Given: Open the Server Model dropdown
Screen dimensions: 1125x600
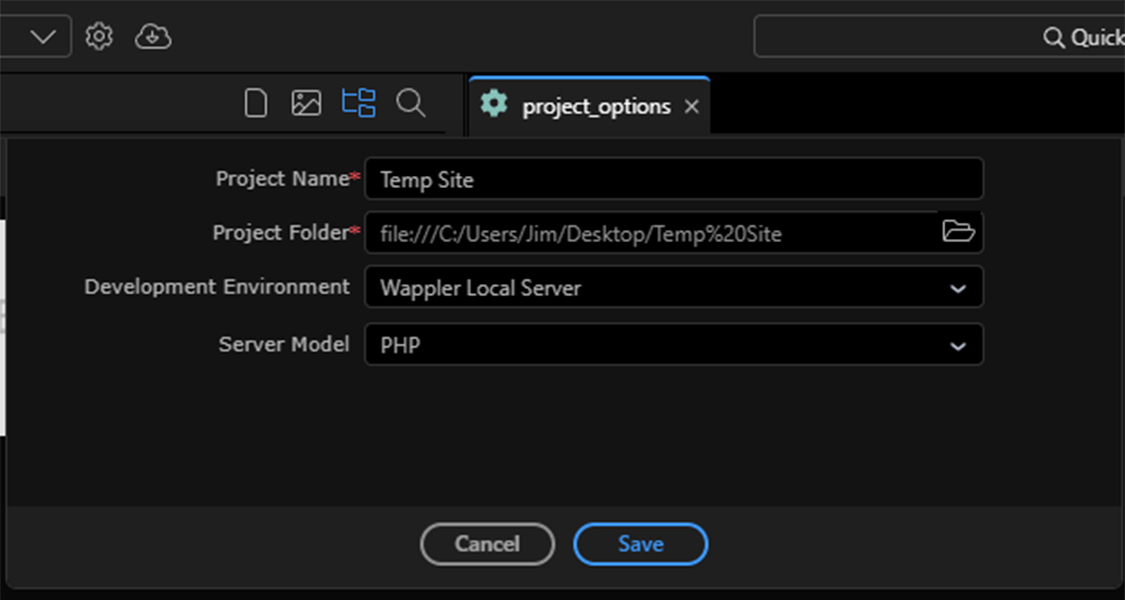Looking at the screenshot, I should 674,344.
